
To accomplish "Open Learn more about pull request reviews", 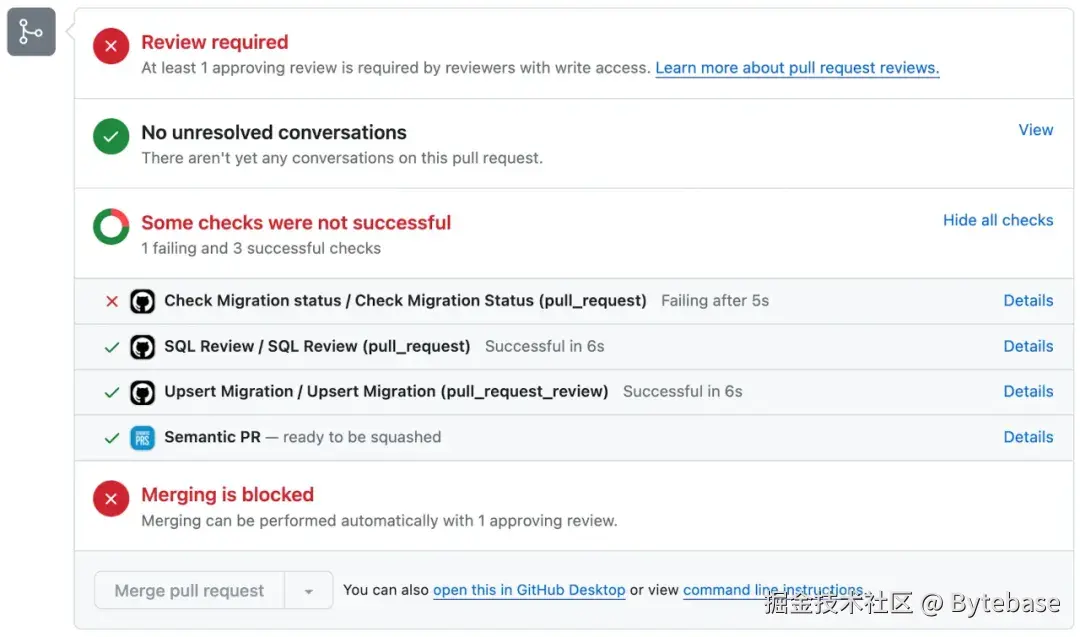I will [x=797, y=68].
